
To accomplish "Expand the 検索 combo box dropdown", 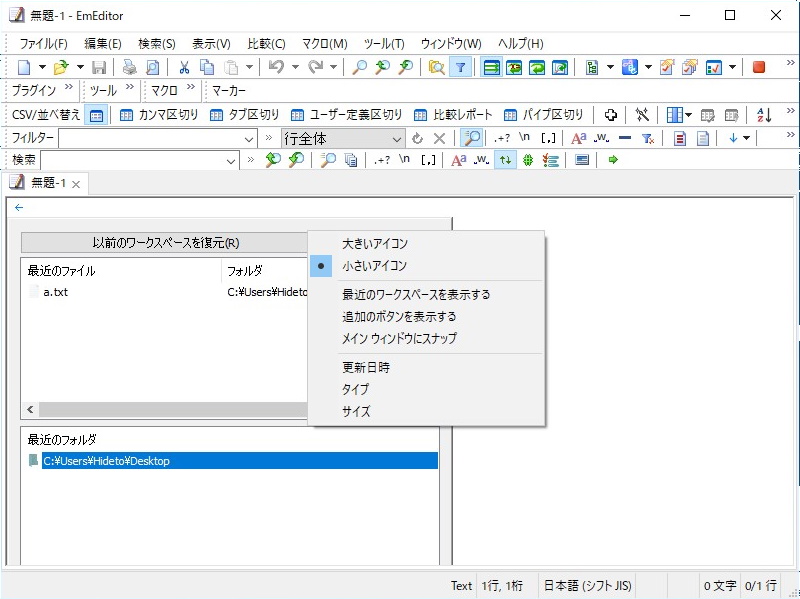I will click(x=231, y=161).
